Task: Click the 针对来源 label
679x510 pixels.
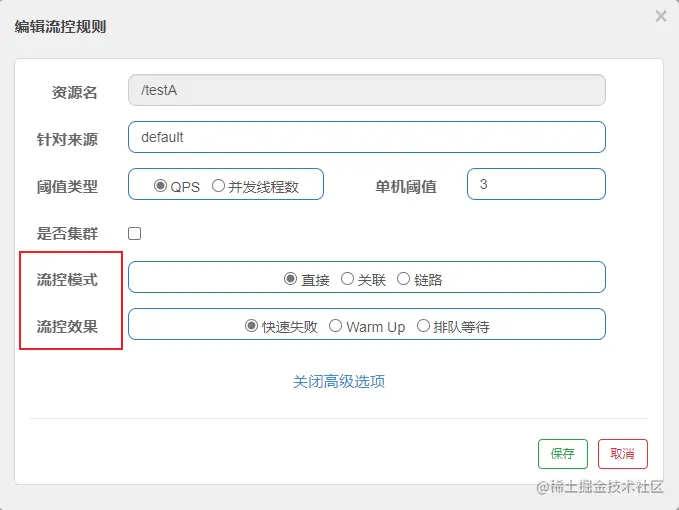Action: 67,139
